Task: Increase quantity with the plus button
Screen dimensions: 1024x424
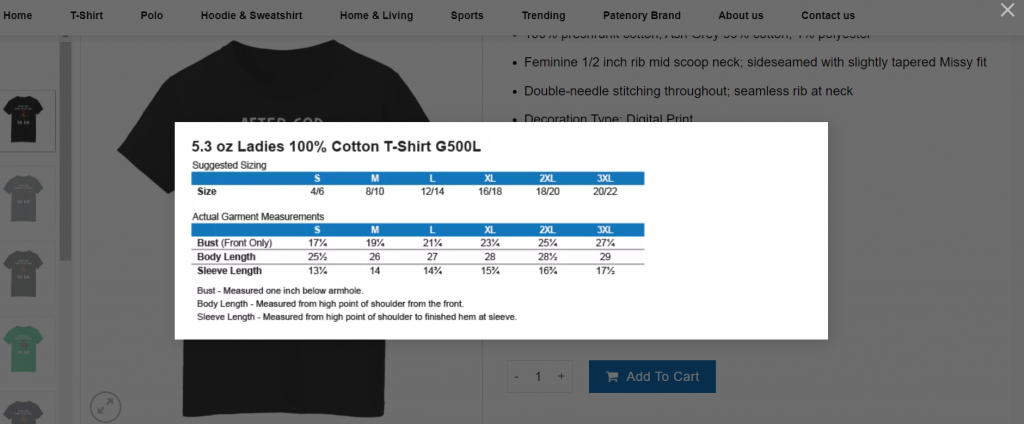Action: (561, 376)
